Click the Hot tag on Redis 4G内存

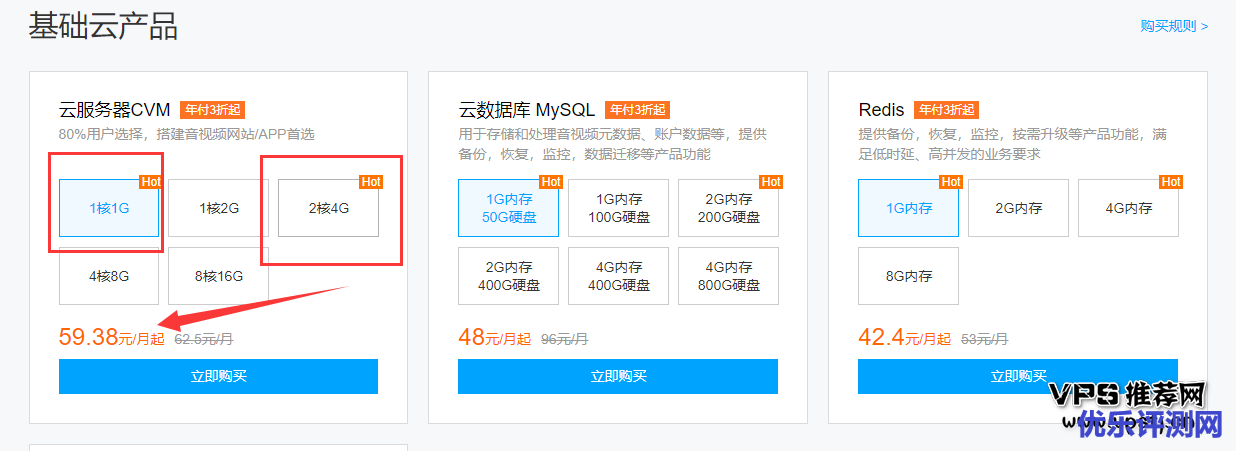(x=1171, y=182)
